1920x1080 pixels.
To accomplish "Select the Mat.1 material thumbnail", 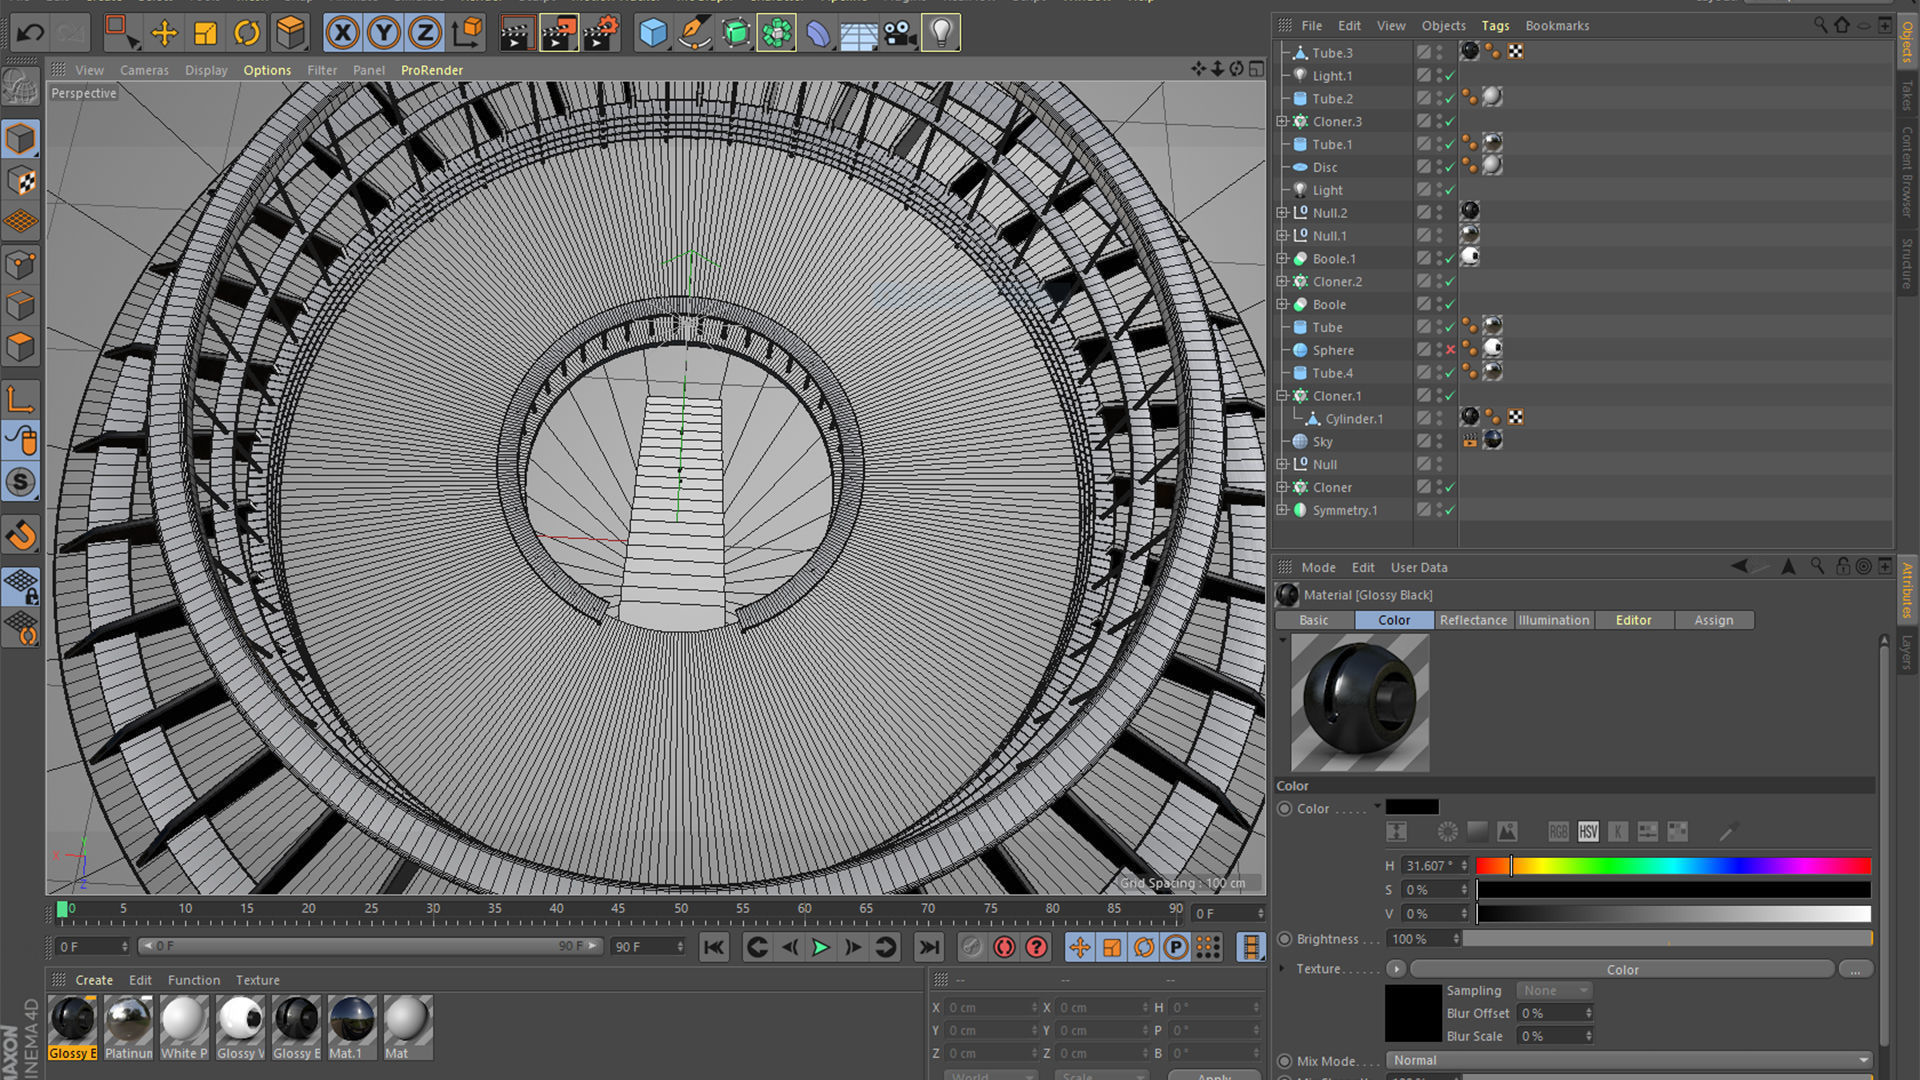I will click(x=352, y=1027).
